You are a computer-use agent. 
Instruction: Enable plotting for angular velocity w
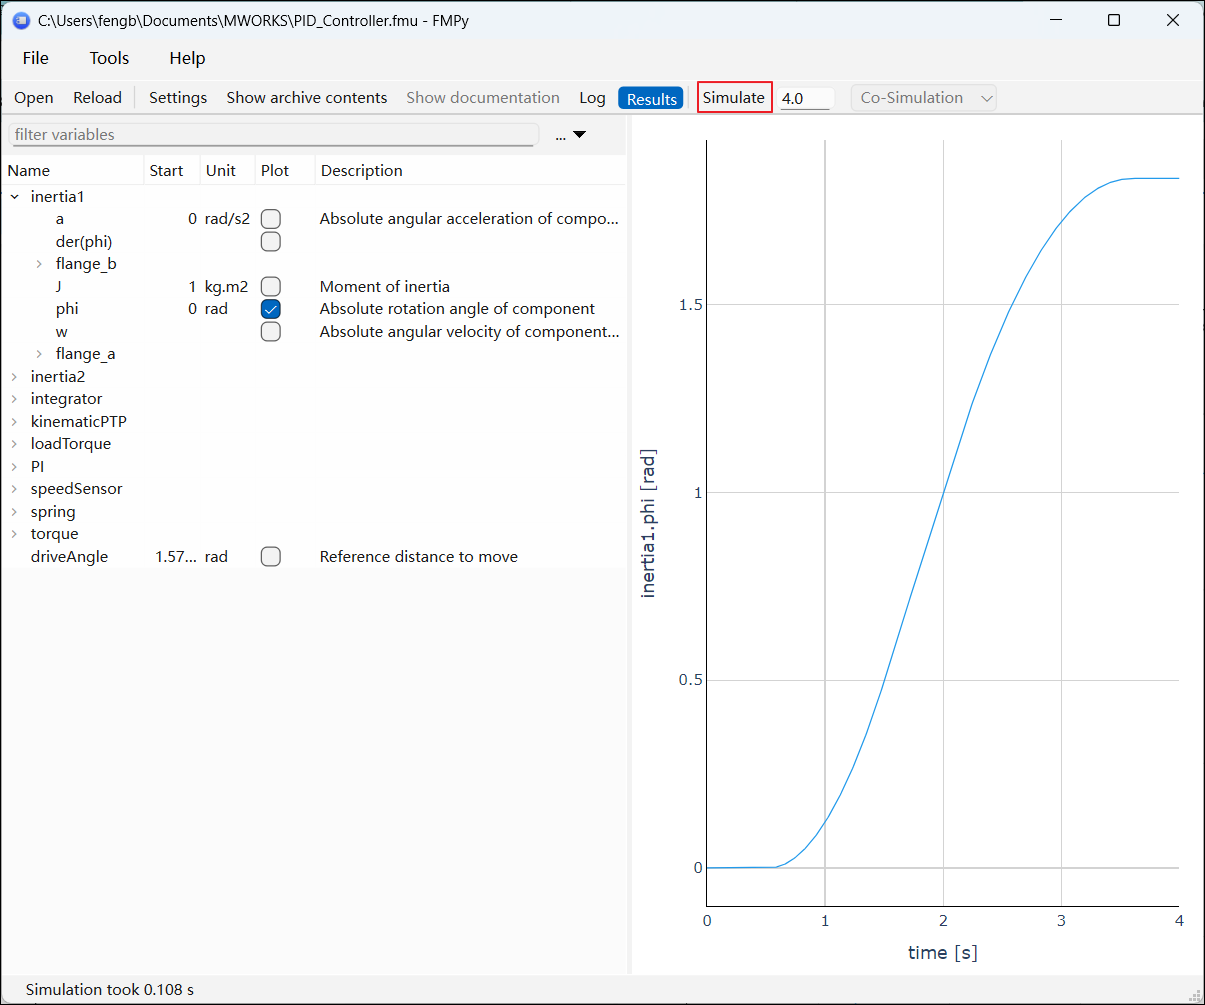click(x=270, y=332)
